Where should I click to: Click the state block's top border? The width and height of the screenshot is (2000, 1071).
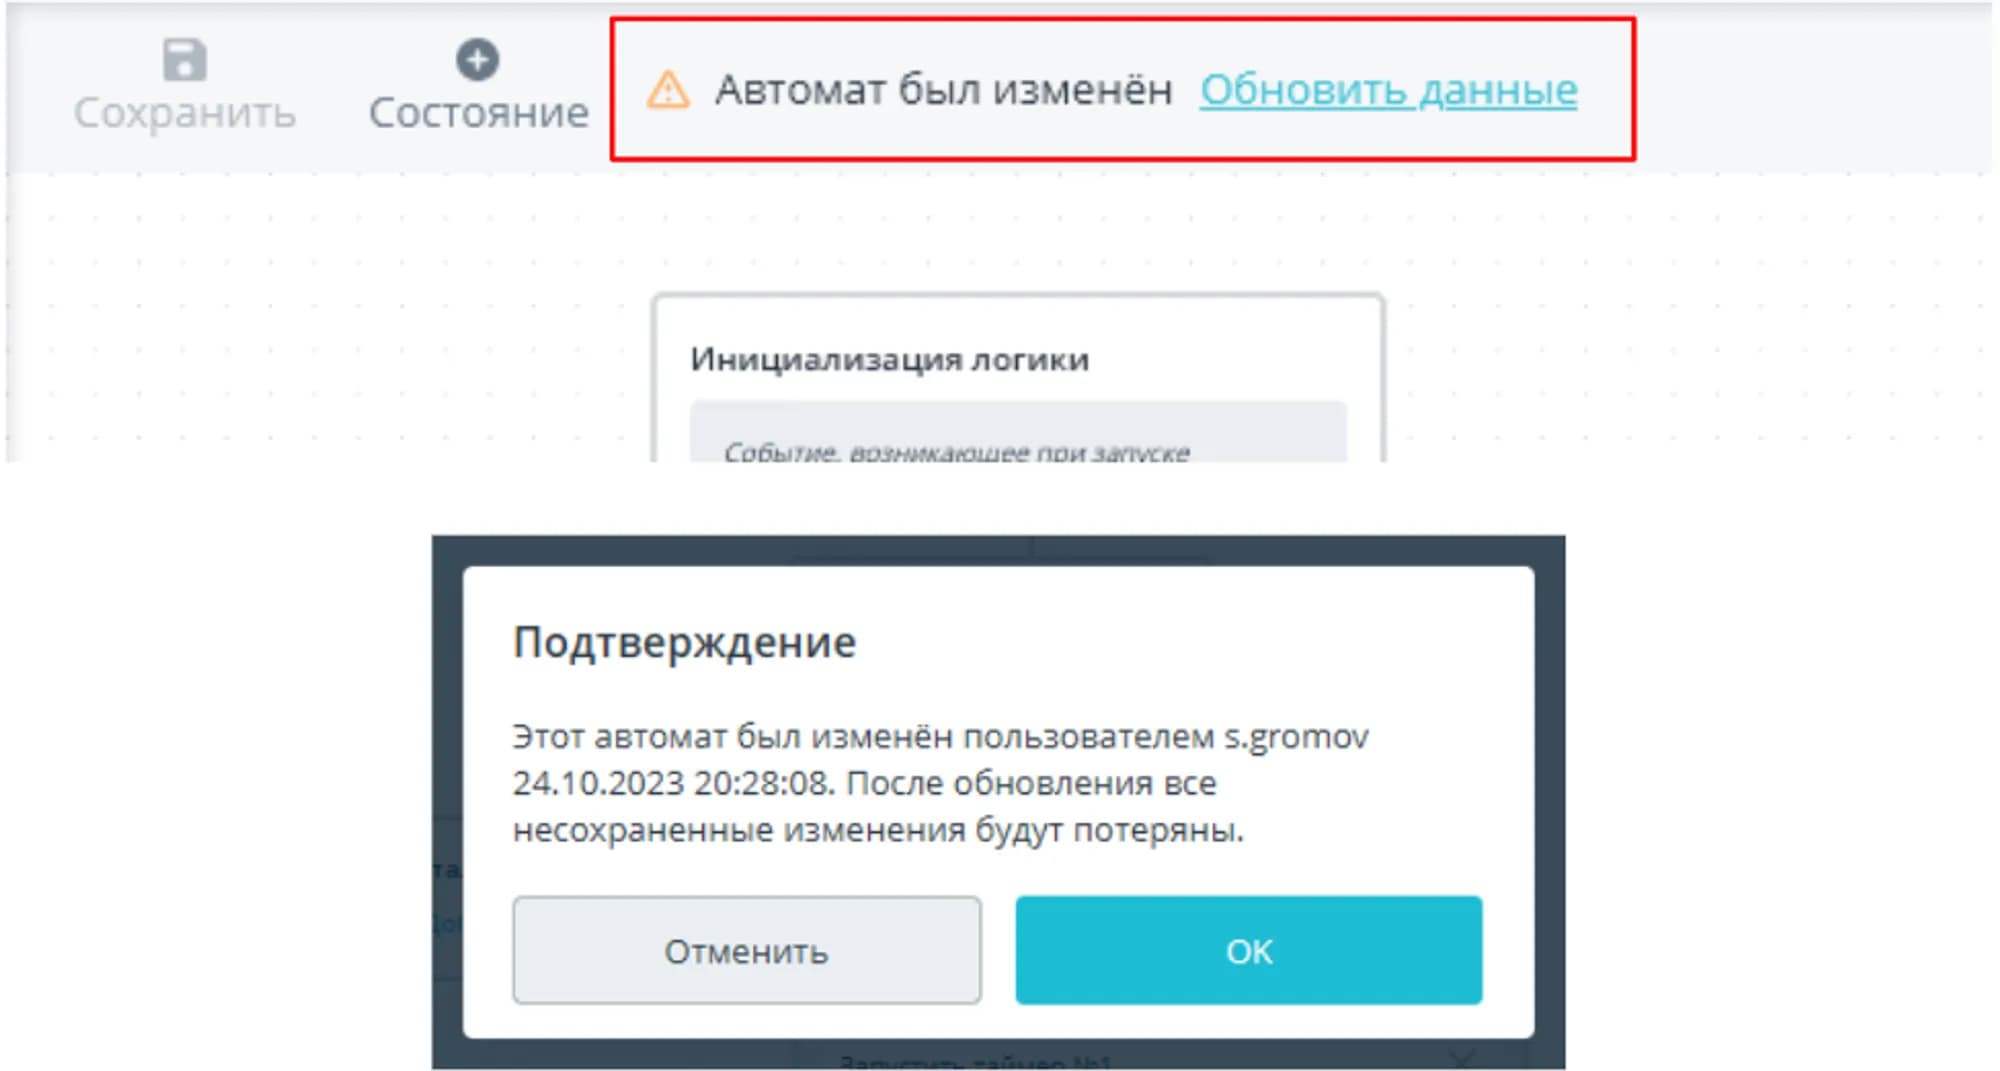pyautogui.click(x=1017, y=296)
